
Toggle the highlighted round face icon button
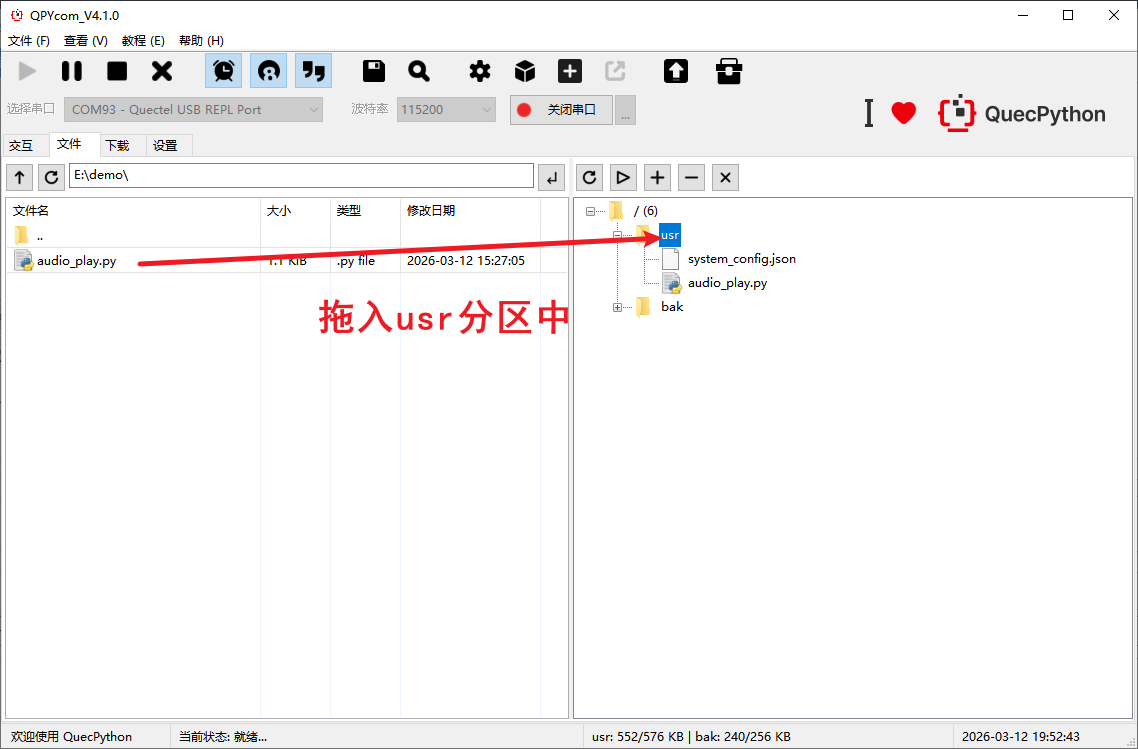coord(268,71)
